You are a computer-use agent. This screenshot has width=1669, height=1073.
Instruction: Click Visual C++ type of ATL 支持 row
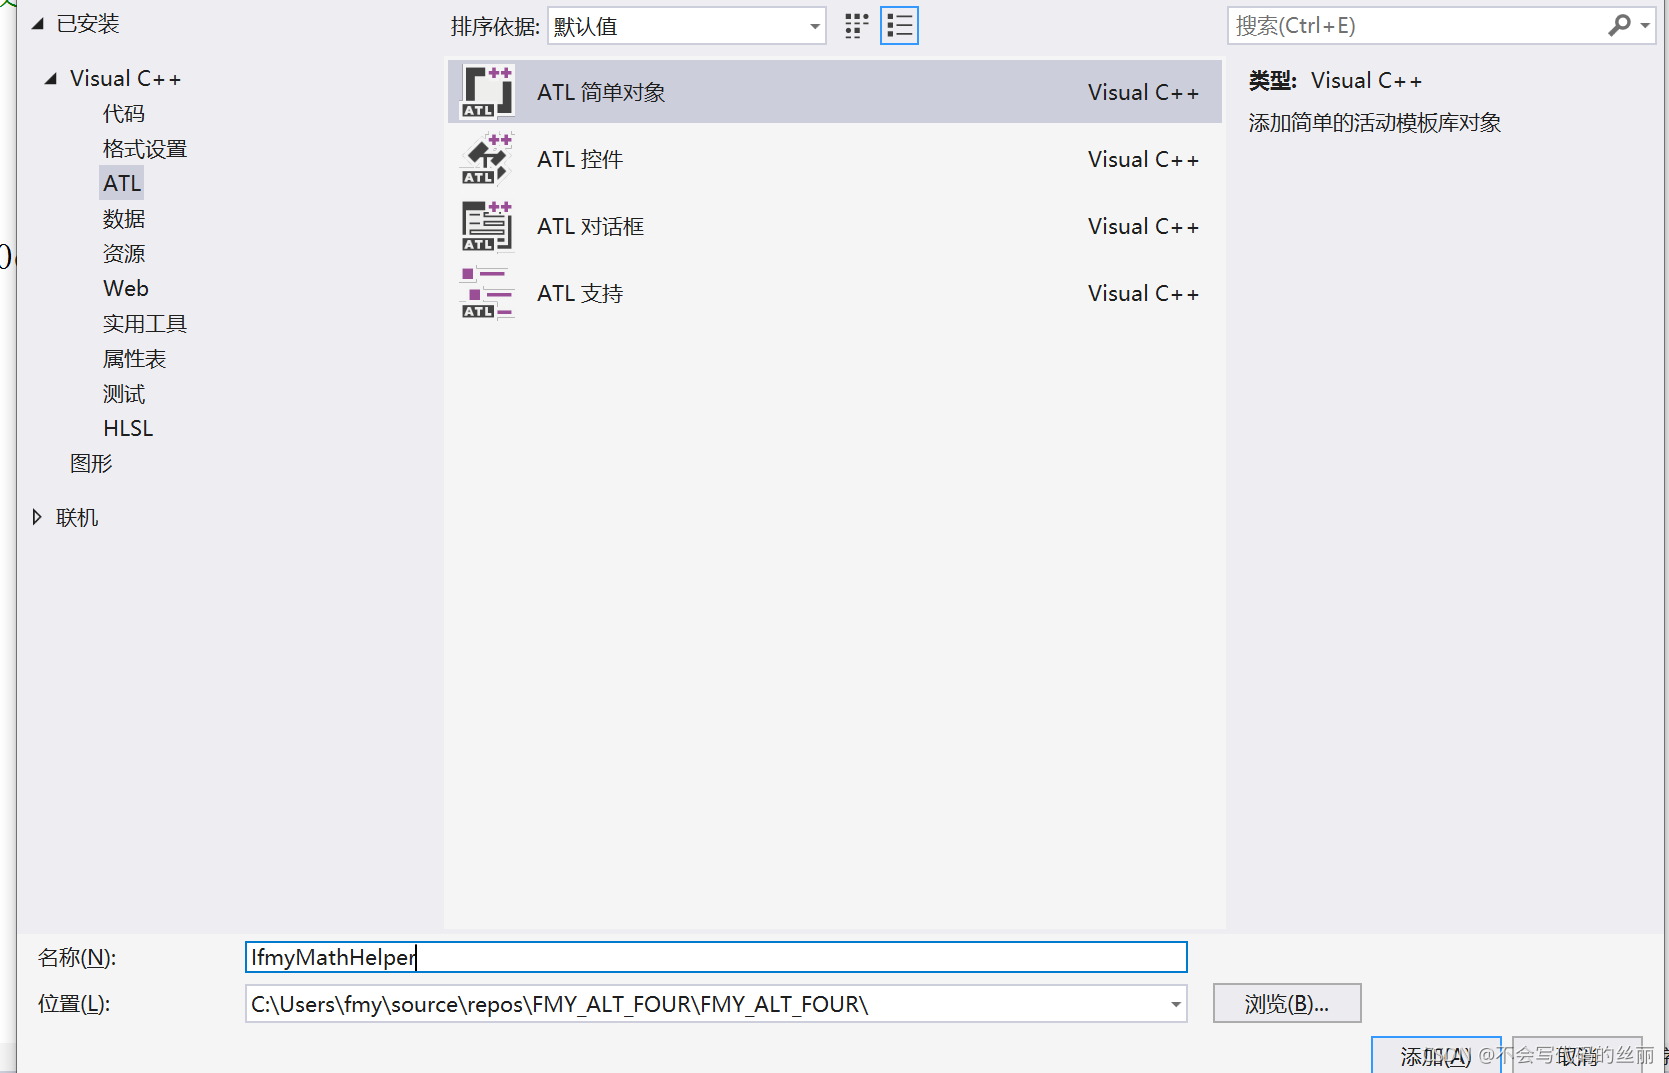(1143, 293)
